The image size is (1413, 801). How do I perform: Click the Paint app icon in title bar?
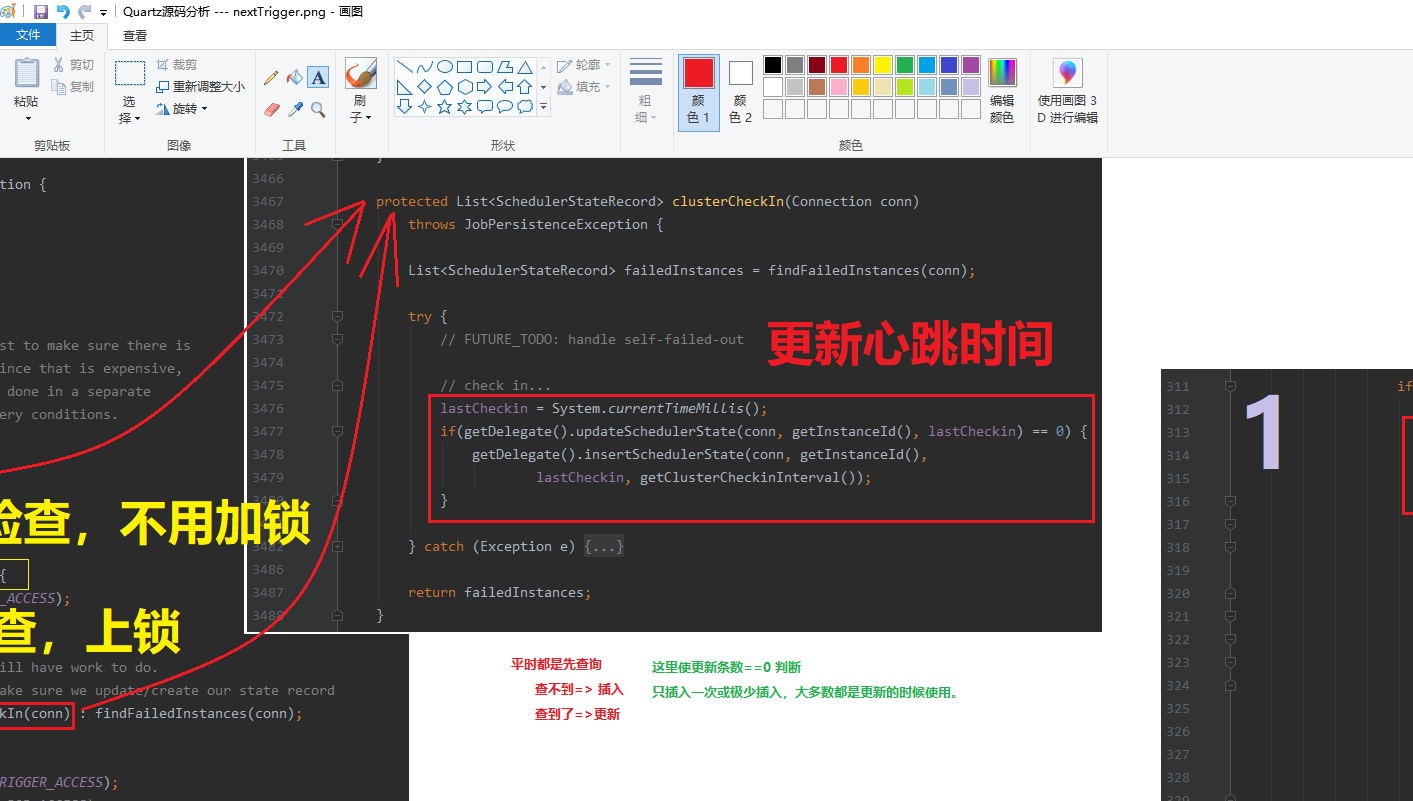[x=9, y=12]
